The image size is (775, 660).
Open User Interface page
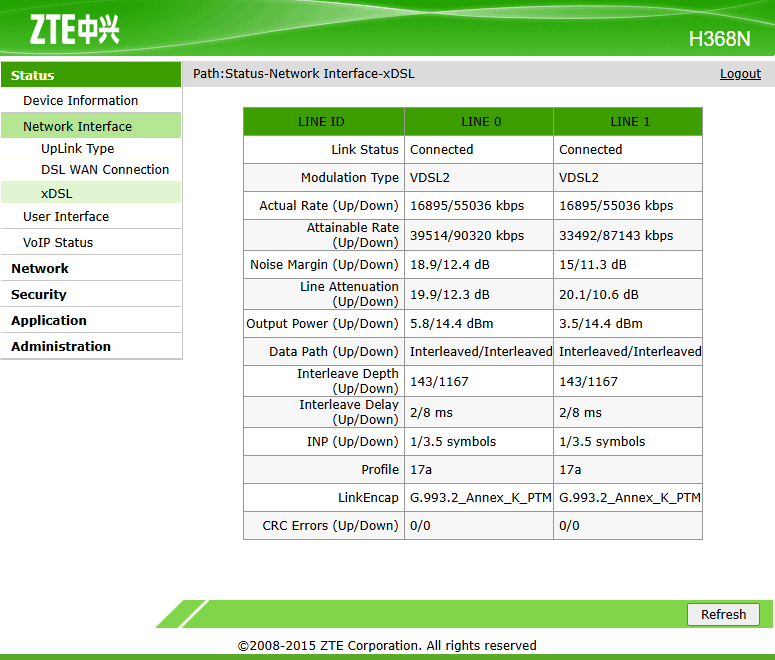66,217
